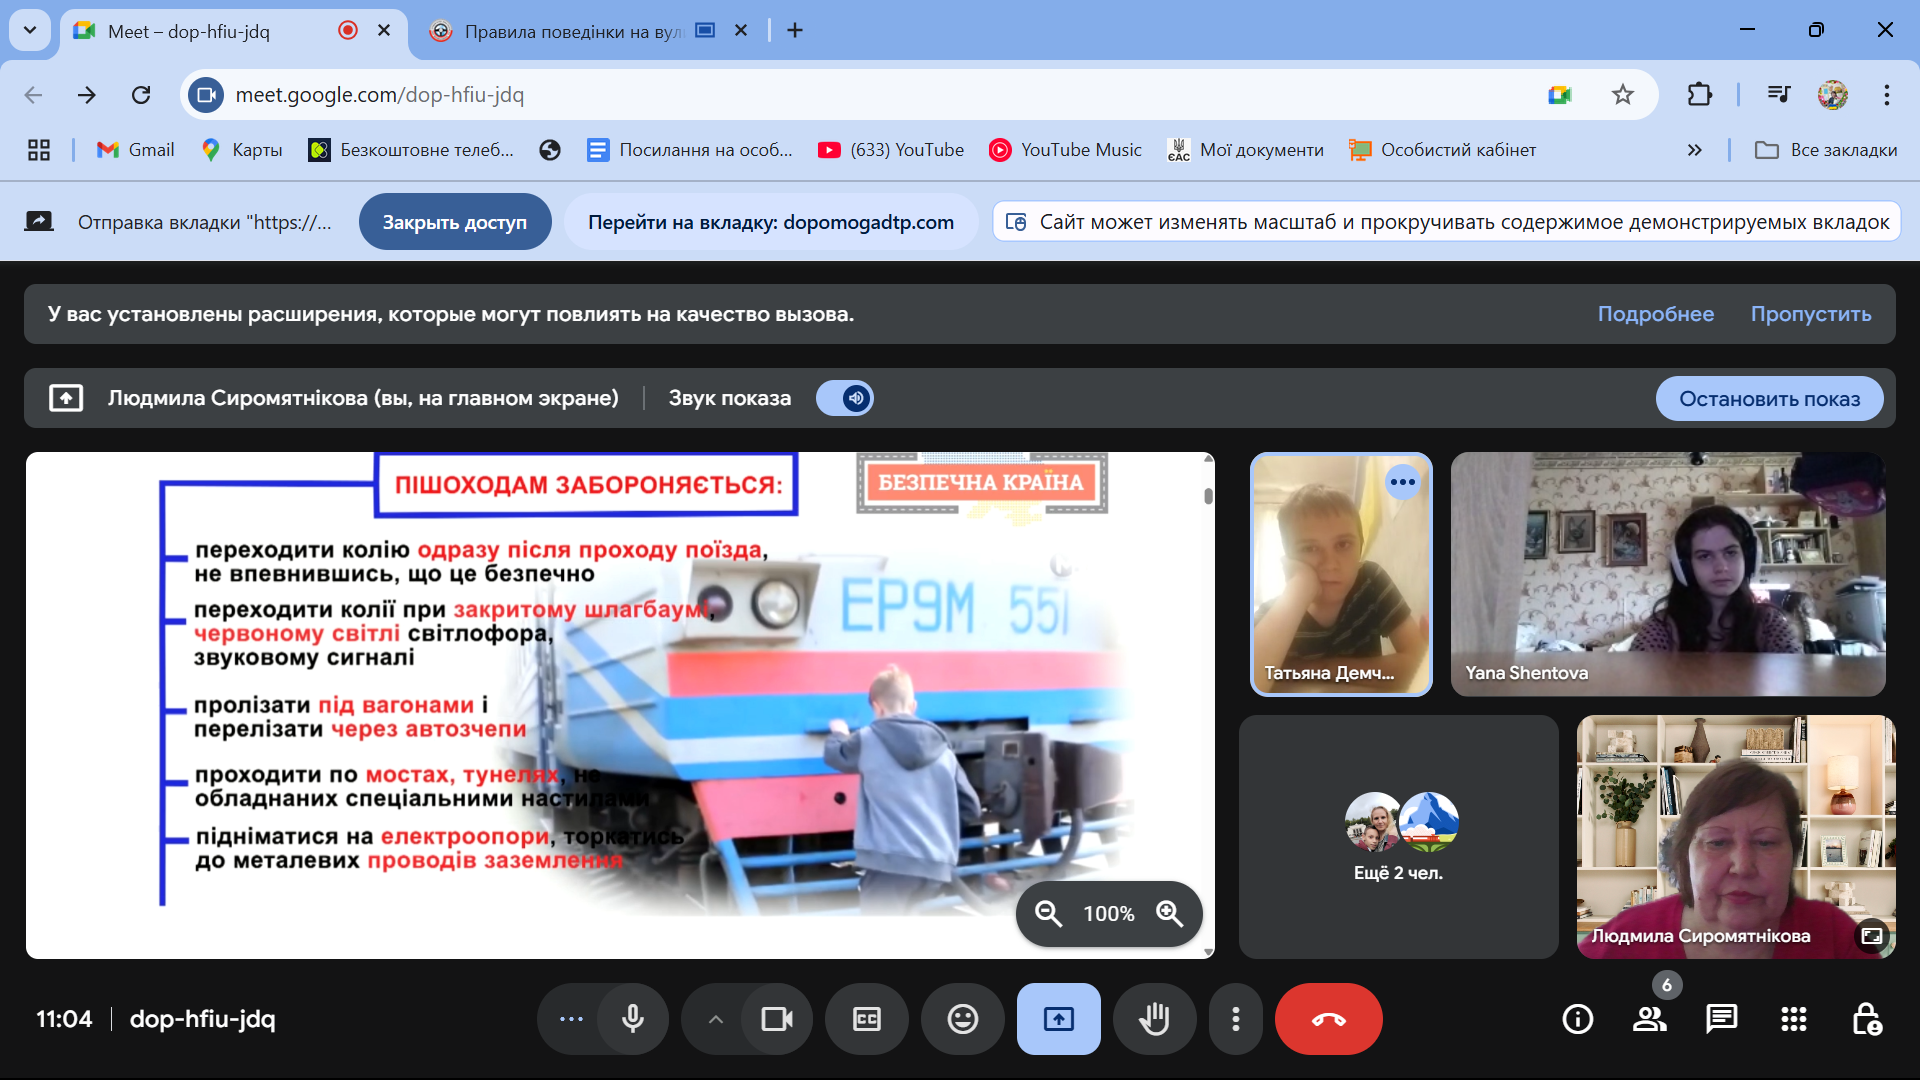Click Закрыть доступ to stop sharing tab
The width and height of the screenshot is (1920, 1080).
pos(455,222)
